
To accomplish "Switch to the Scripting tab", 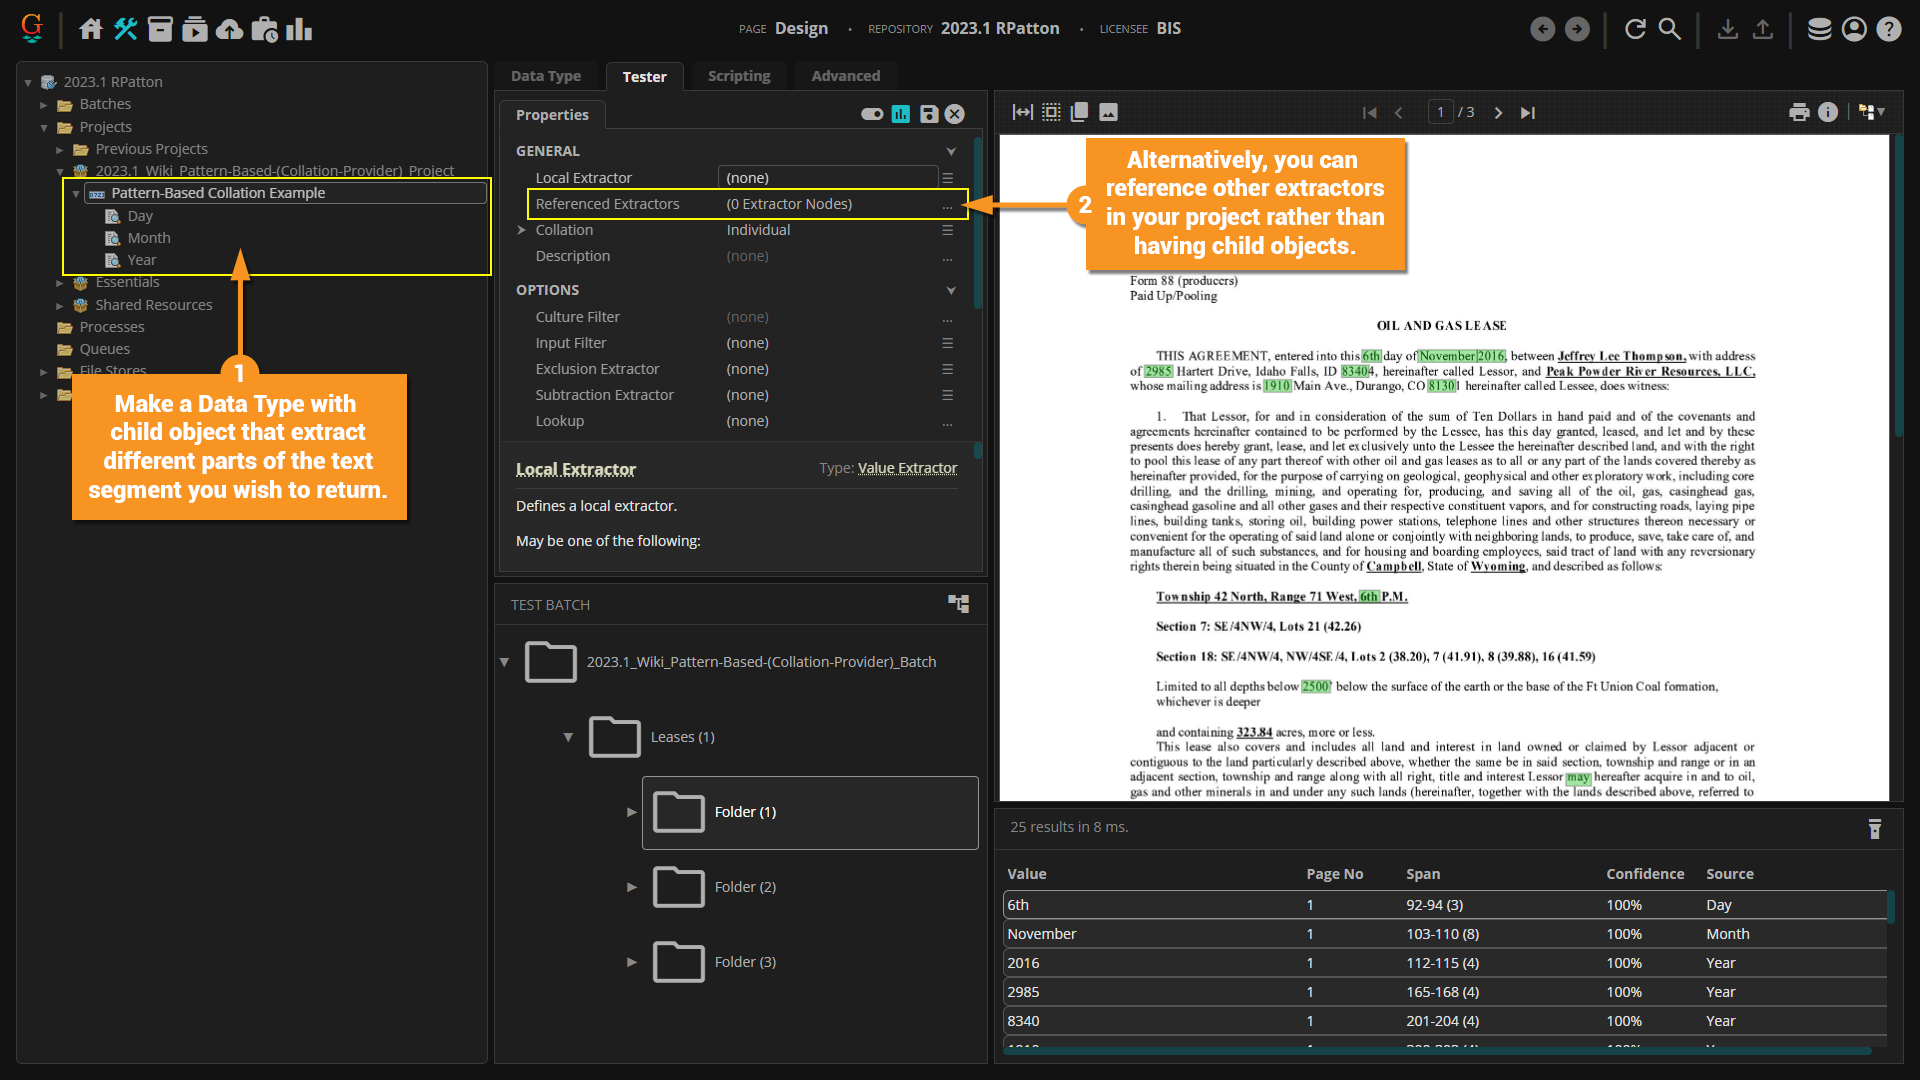I will [x=738, y=76].
